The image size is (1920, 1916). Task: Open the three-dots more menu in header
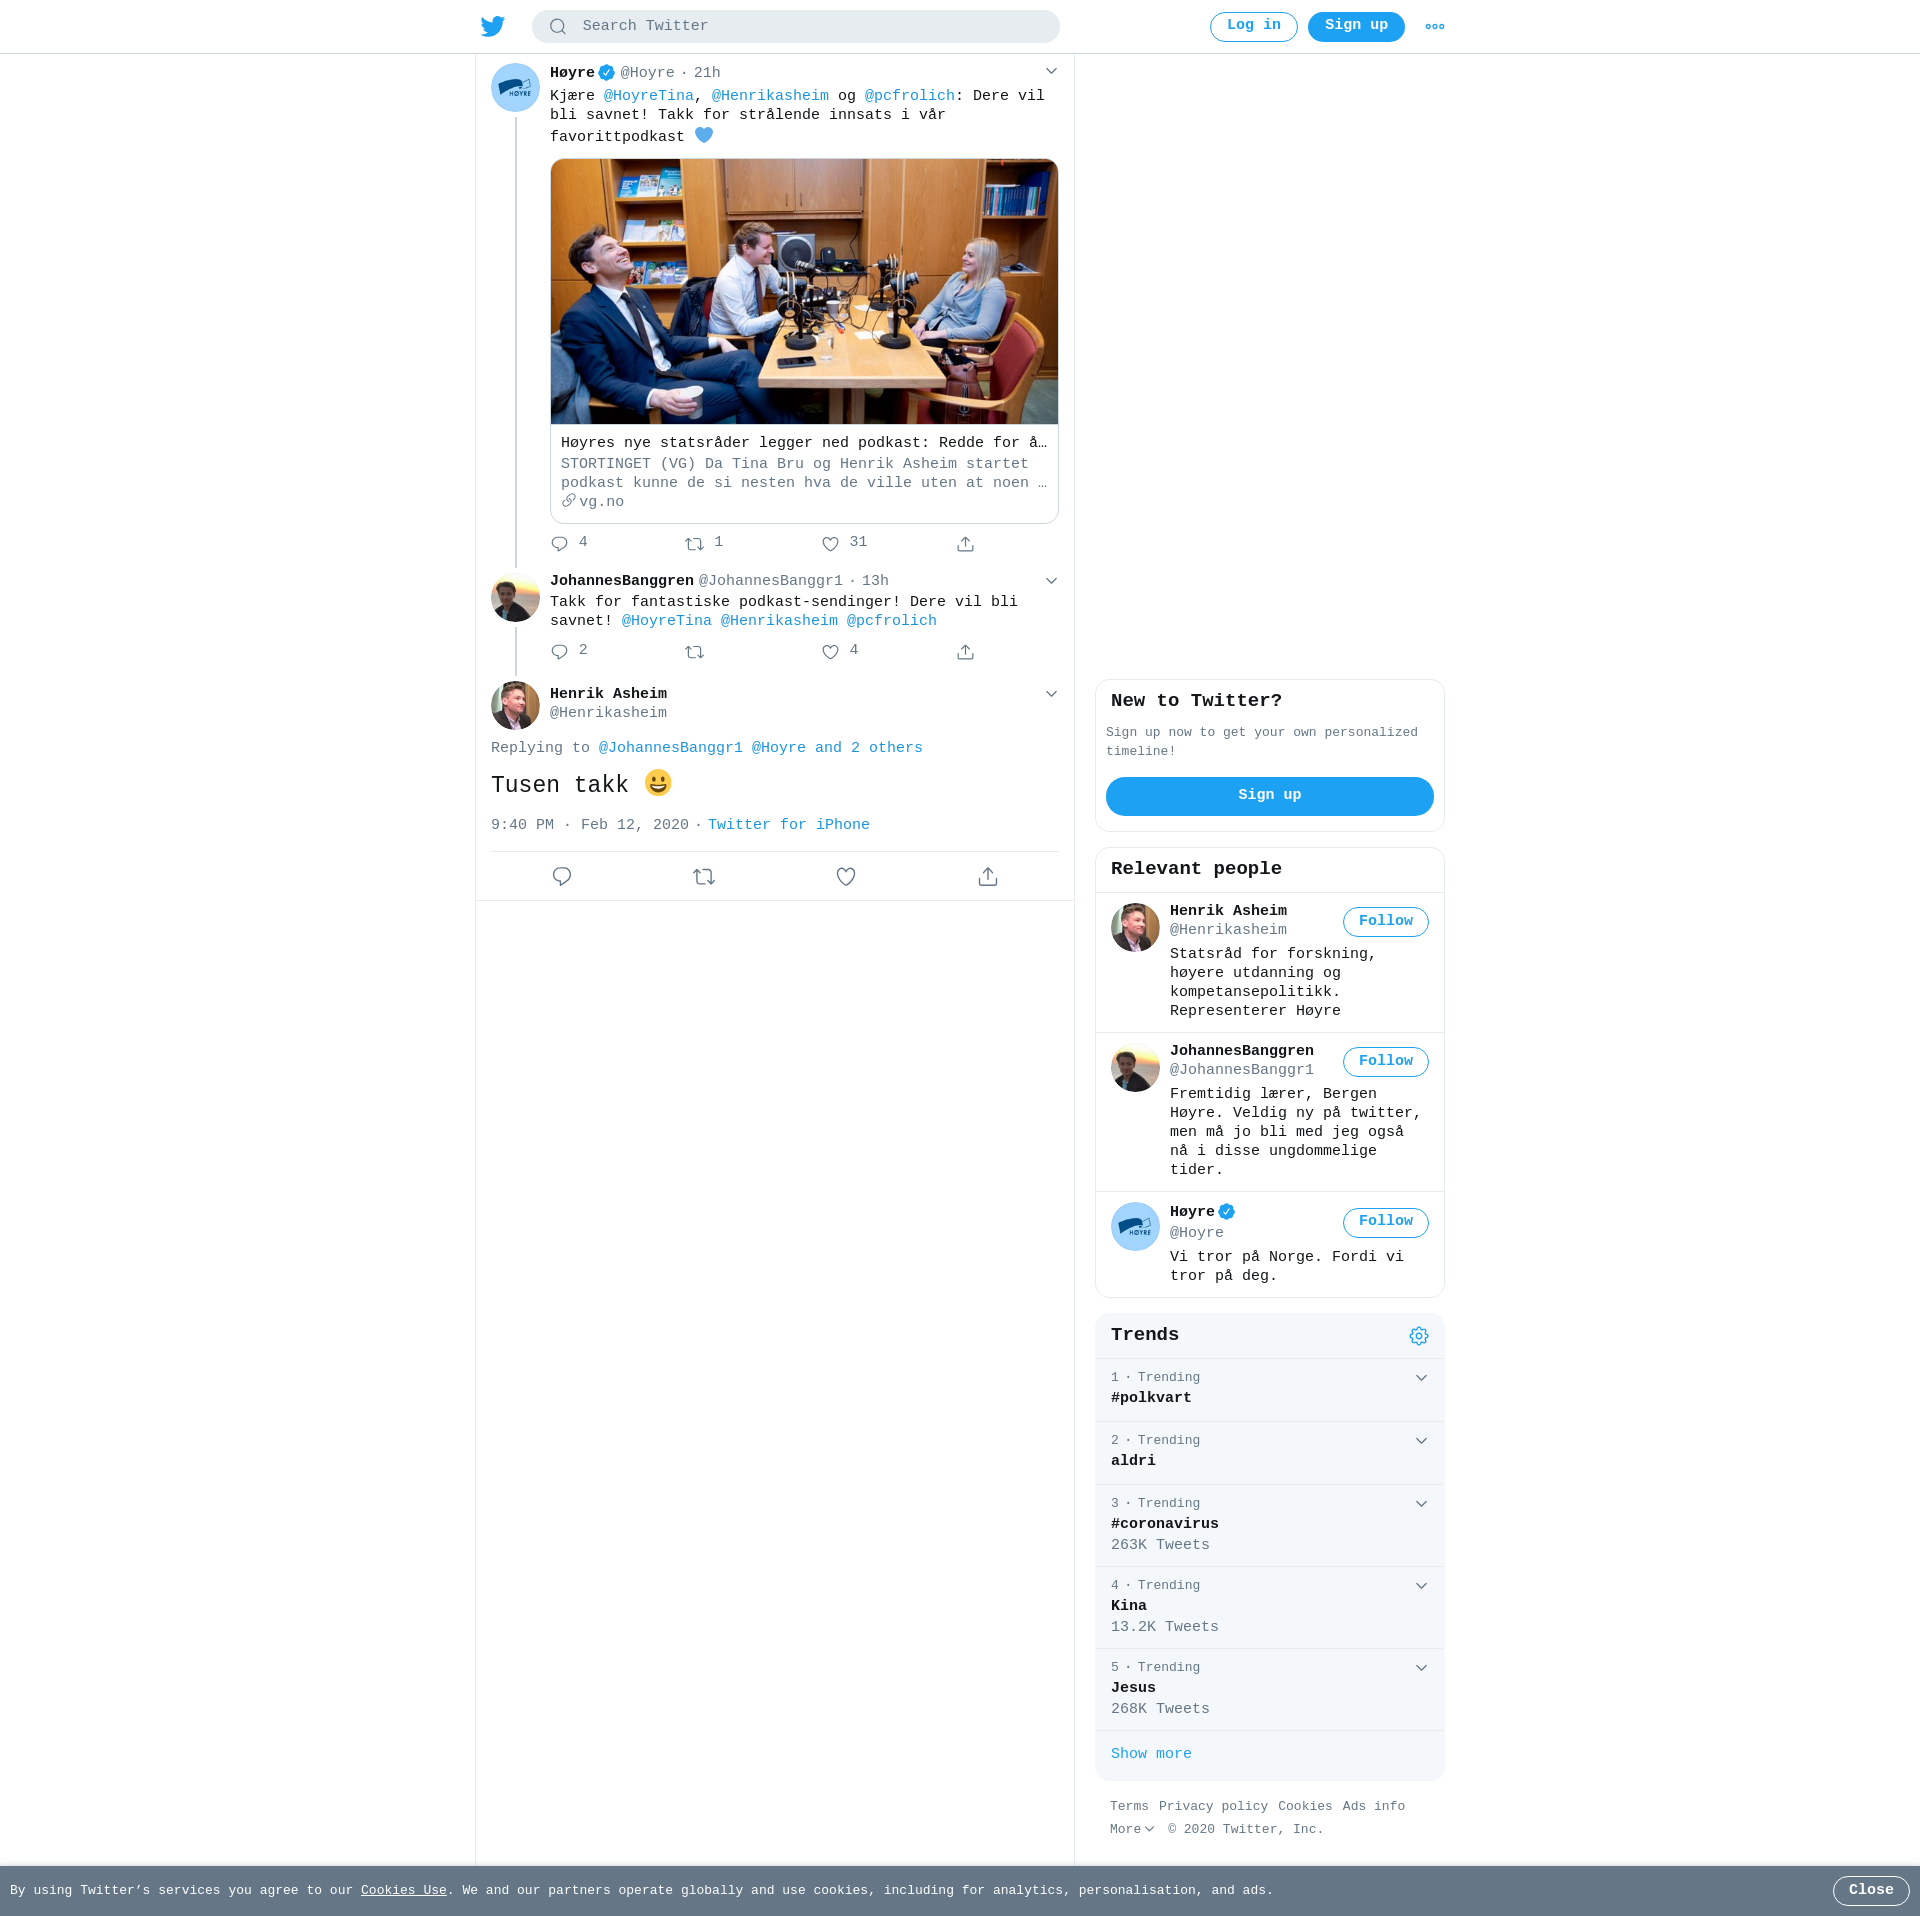coord(1434,27)
